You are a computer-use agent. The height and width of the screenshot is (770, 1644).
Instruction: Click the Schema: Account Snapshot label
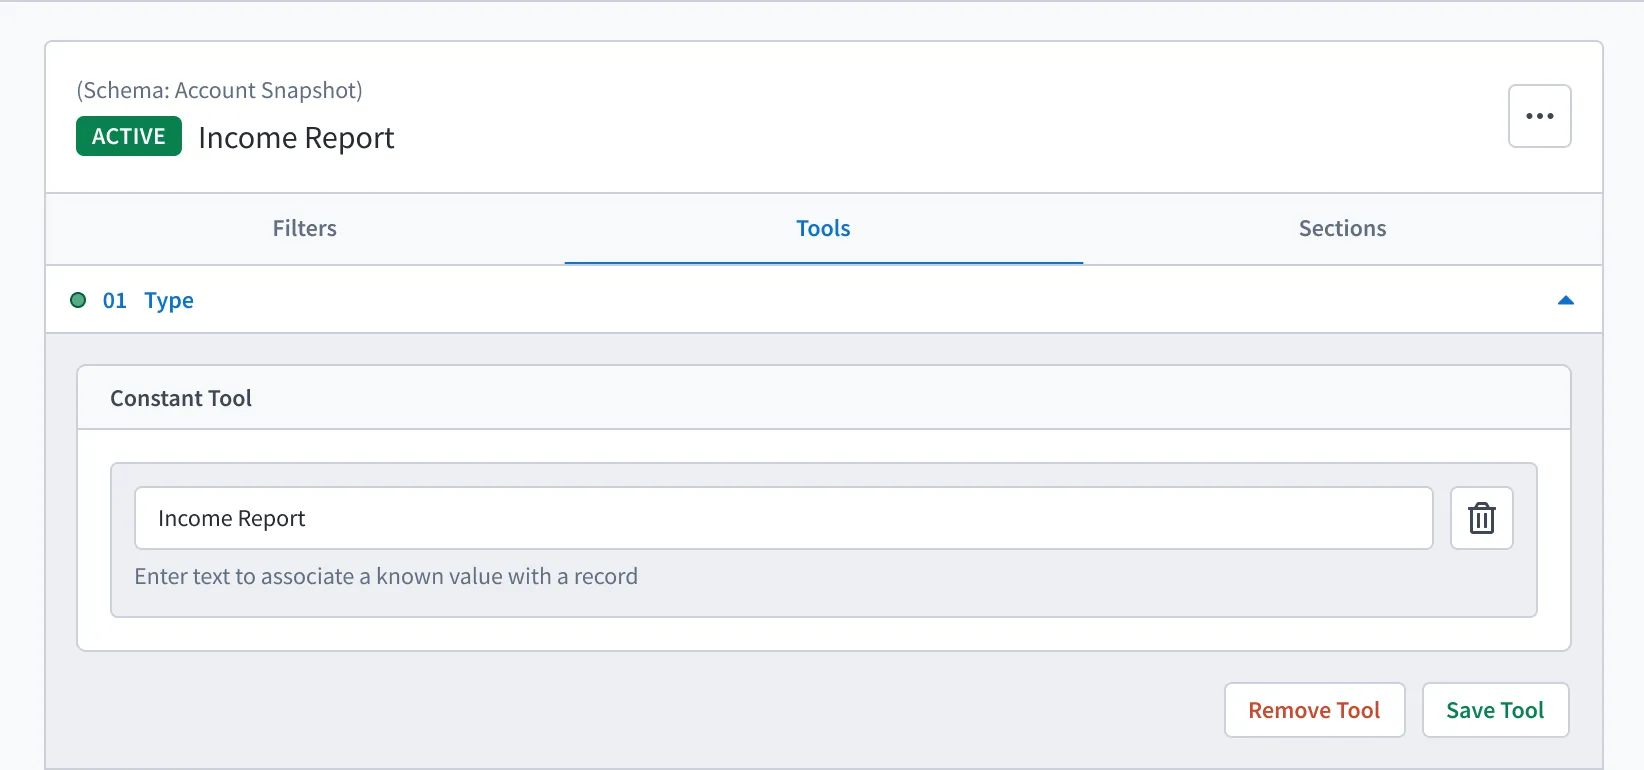[x=219, y=90]
